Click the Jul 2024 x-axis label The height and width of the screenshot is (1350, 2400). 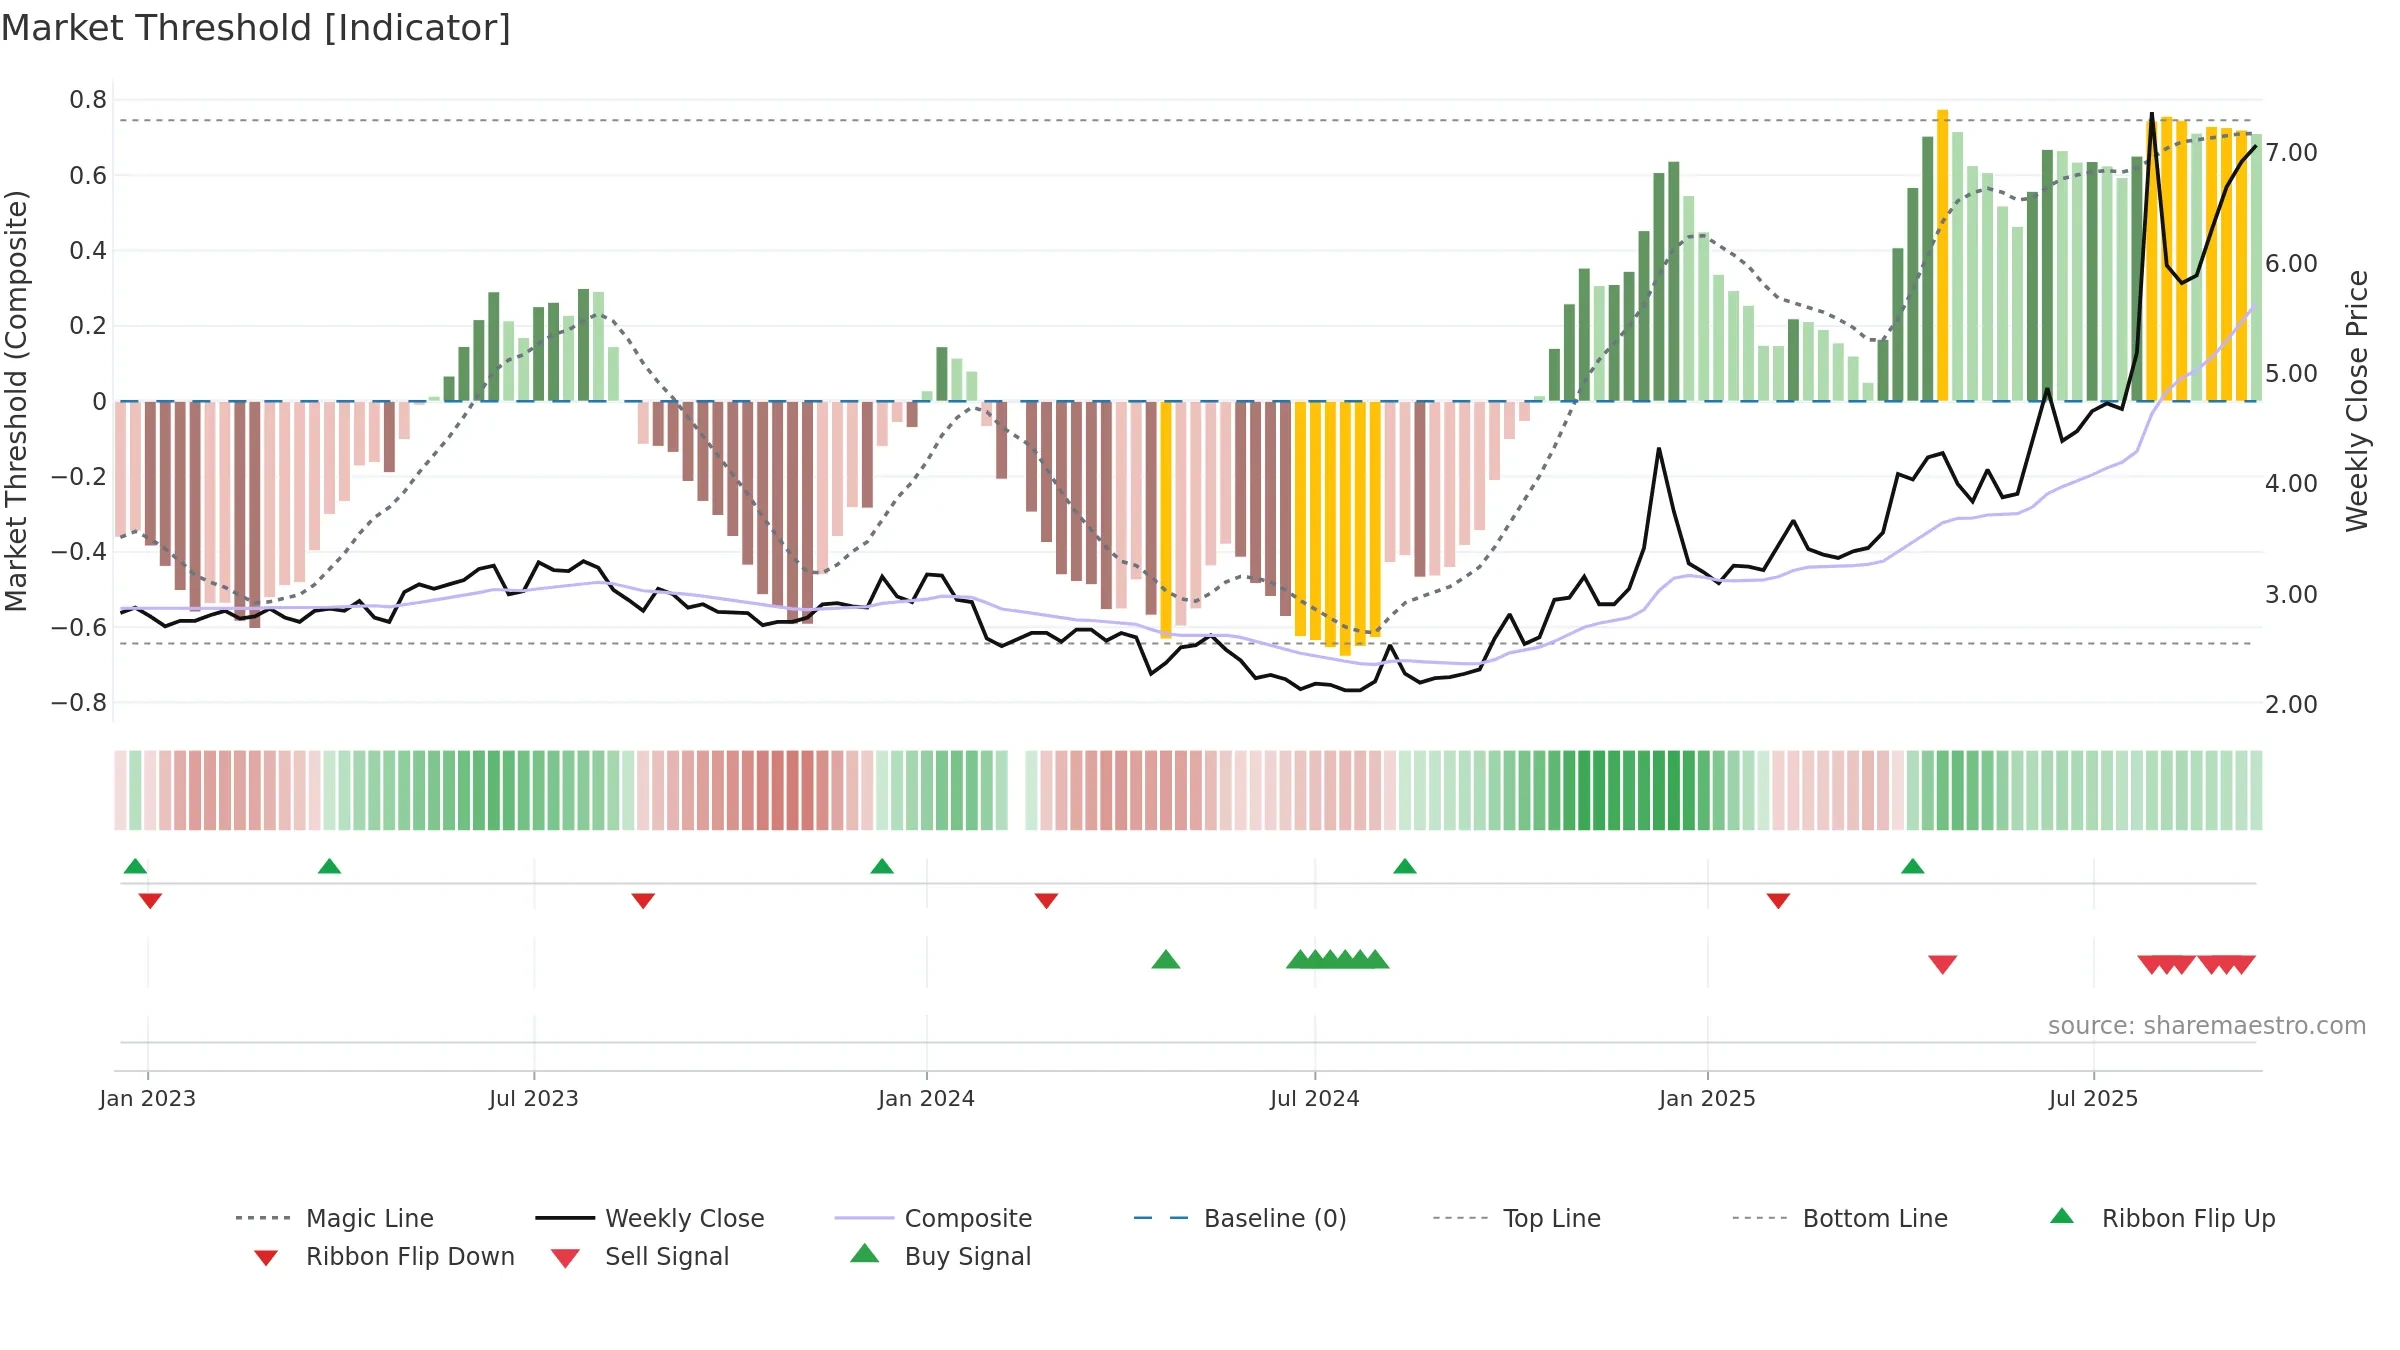tap(1315, 1098)
